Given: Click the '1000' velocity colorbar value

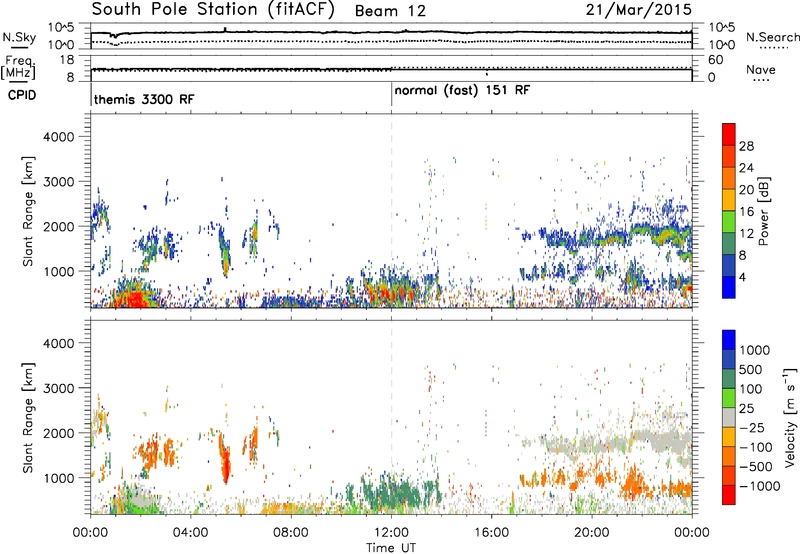Looking at the screenshot, I should [755, 350].
